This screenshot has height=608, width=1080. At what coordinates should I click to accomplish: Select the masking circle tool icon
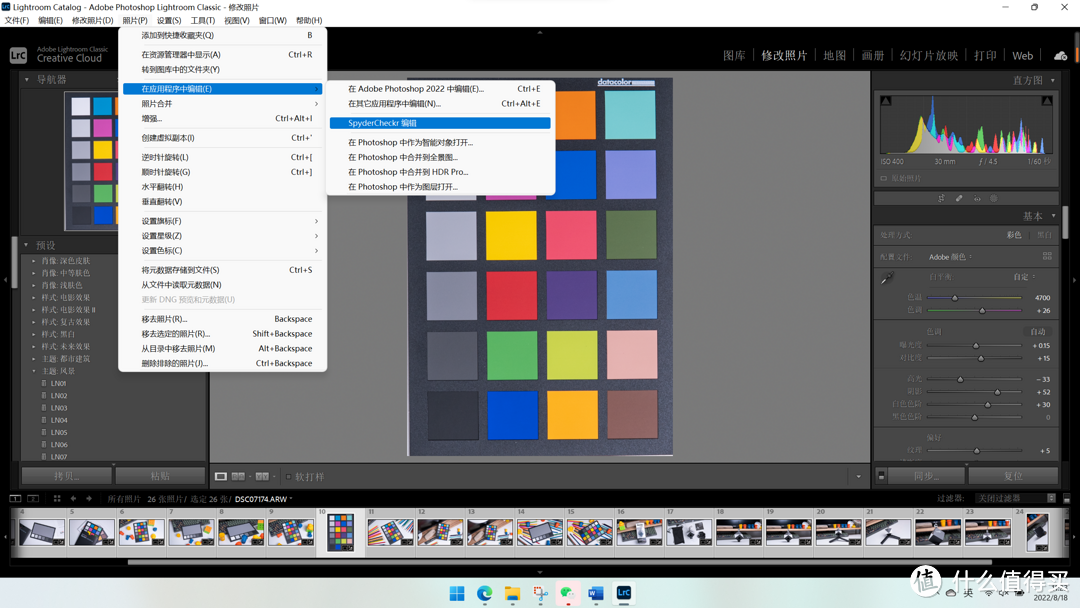click(x=994, y=198)
